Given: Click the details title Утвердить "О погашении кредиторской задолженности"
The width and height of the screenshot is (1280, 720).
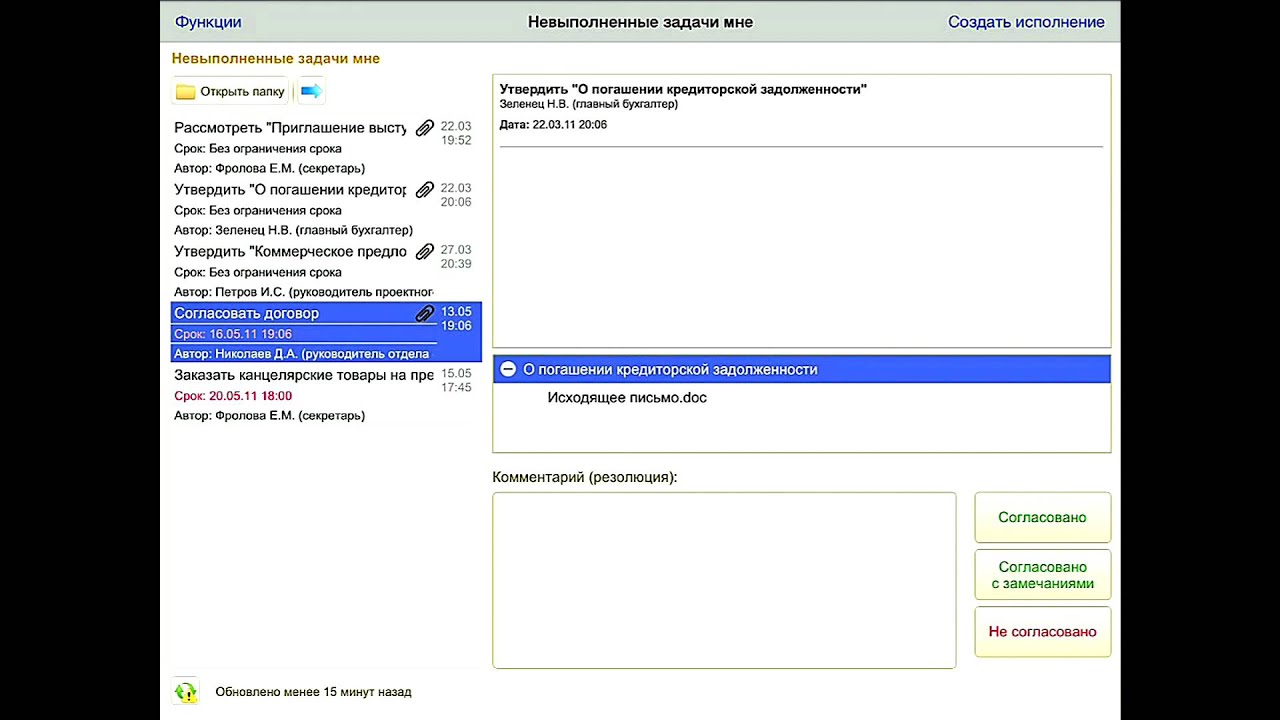Looking at the screenshot, I should pos(683,89).
